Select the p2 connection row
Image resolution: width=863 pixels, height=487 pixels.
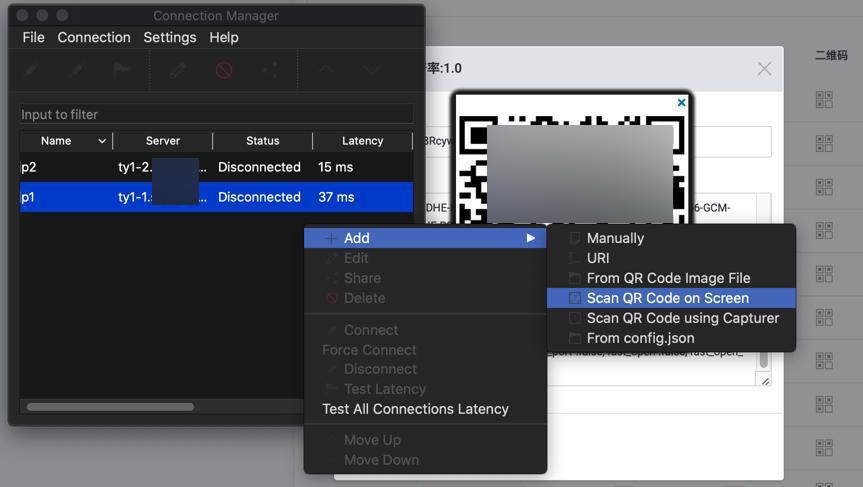point(216,167)
